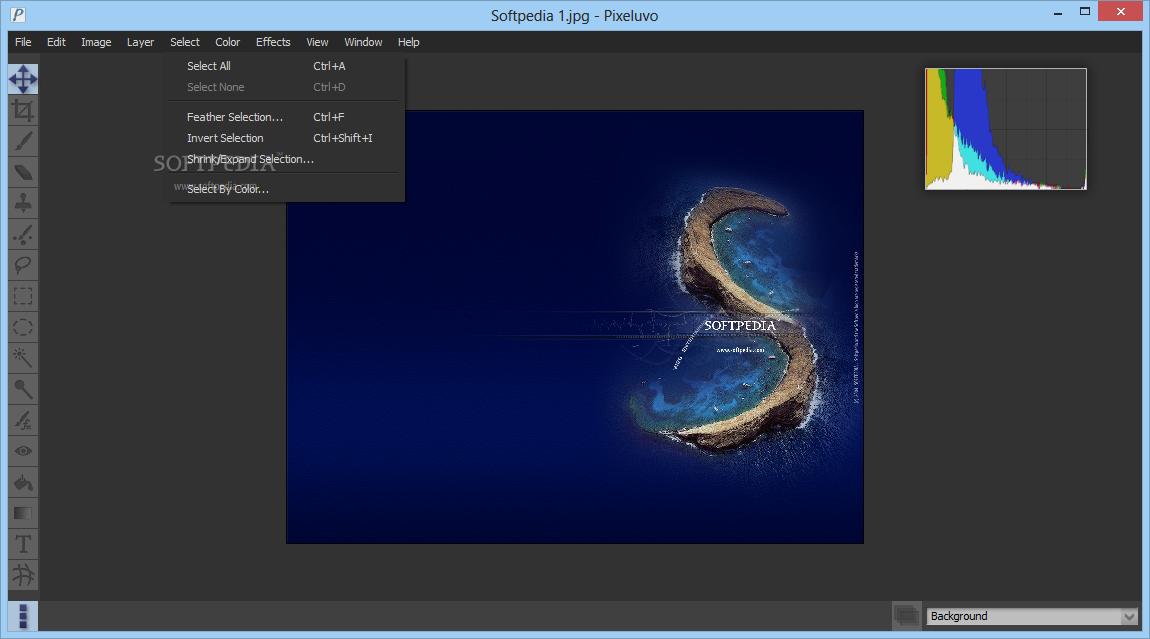Open the Background layer dropdown

pos(1032,616)
